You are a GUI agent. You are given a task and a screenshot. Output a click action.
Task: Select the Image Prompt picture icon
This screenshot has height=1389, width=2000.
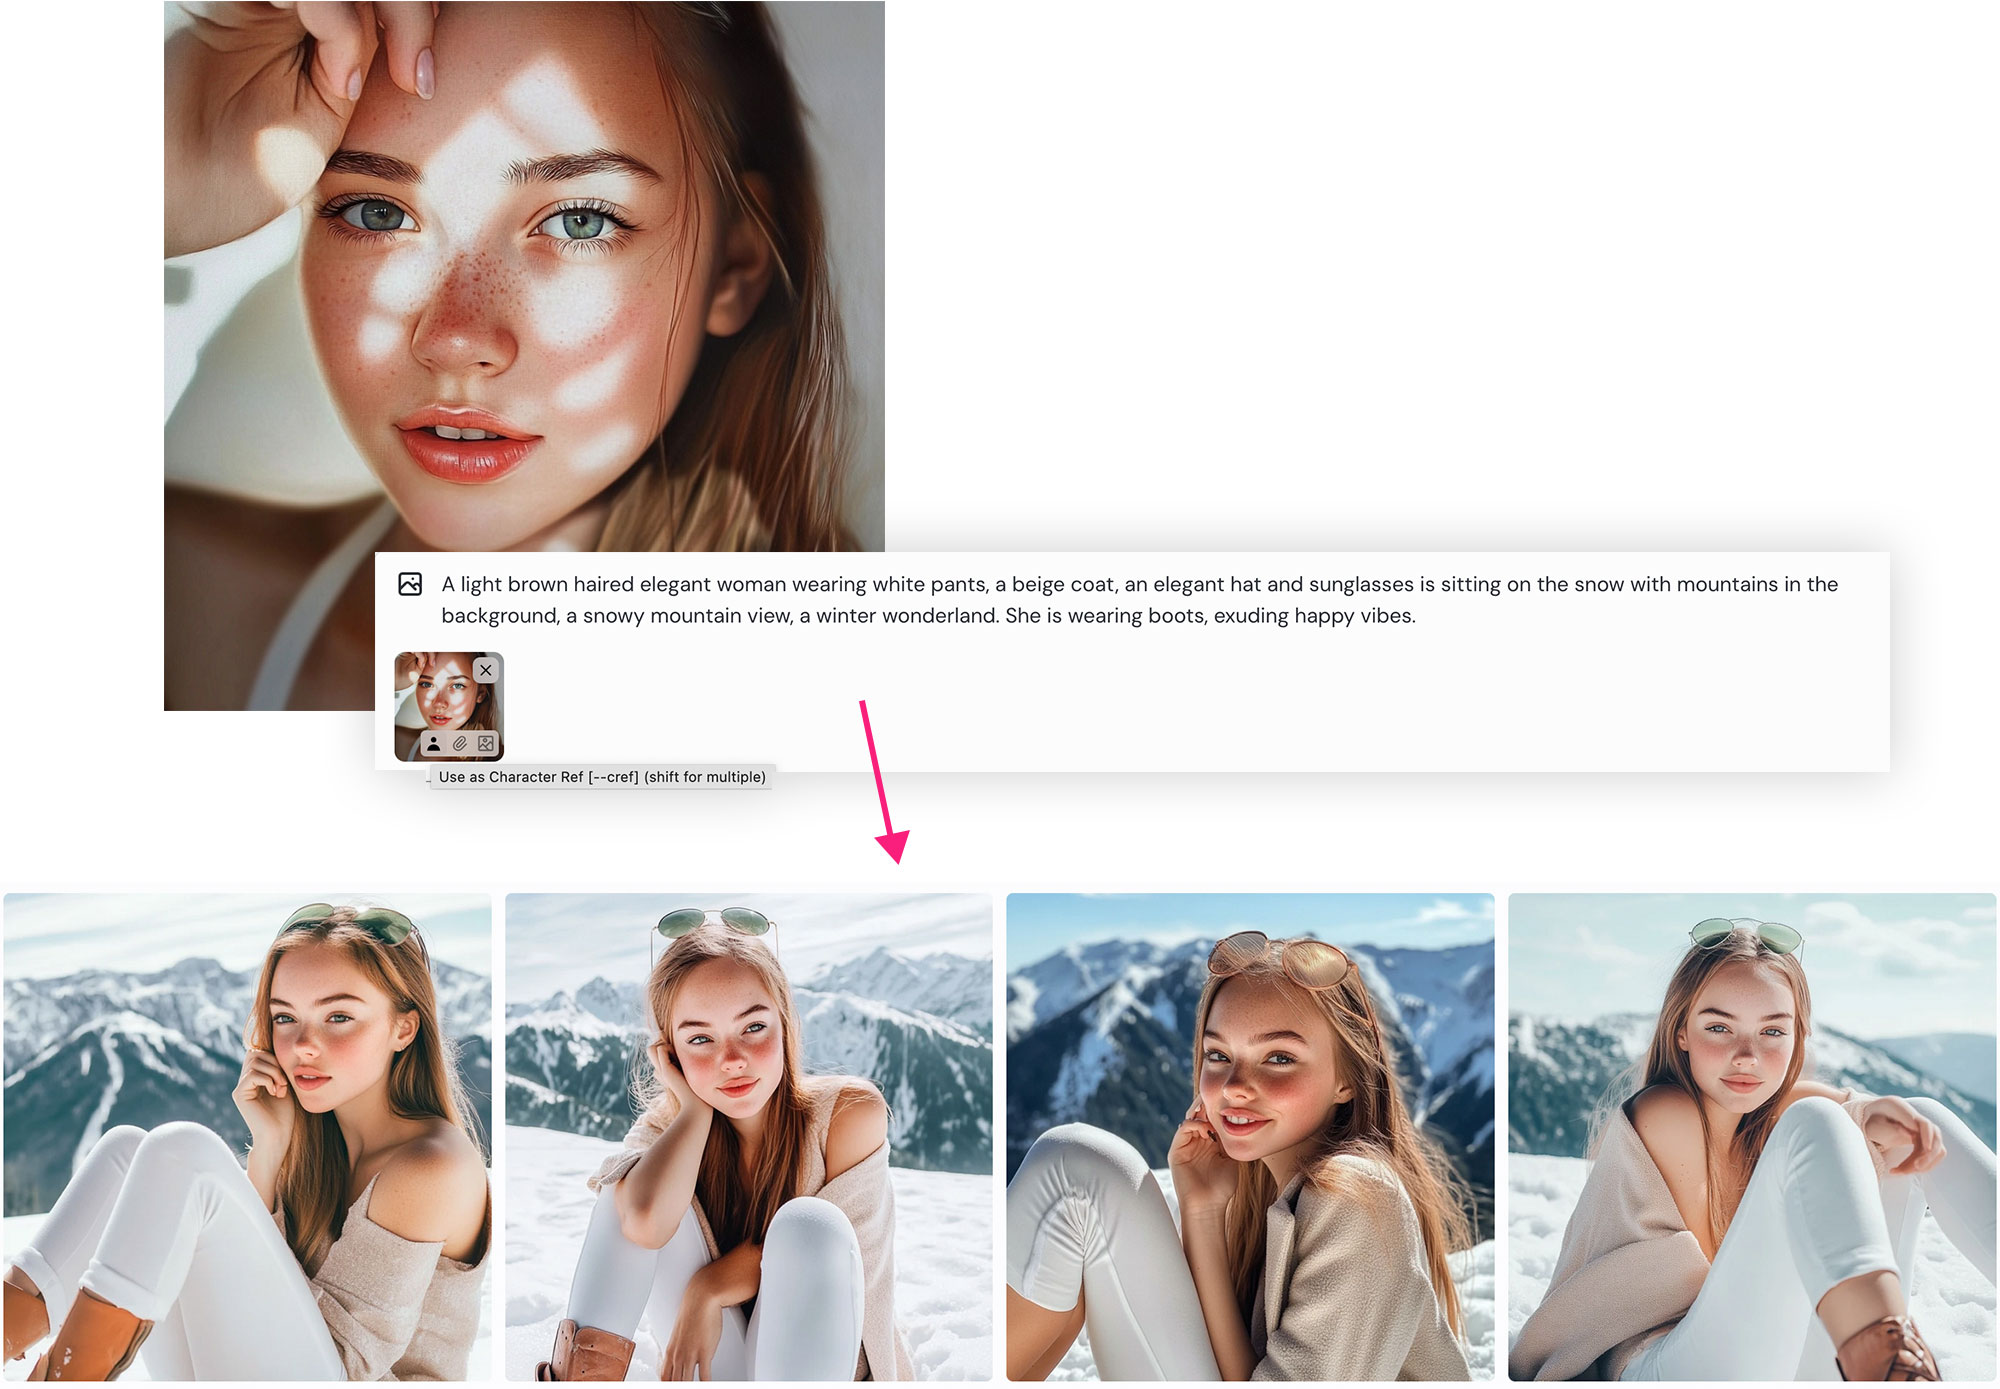pos(486,743)
